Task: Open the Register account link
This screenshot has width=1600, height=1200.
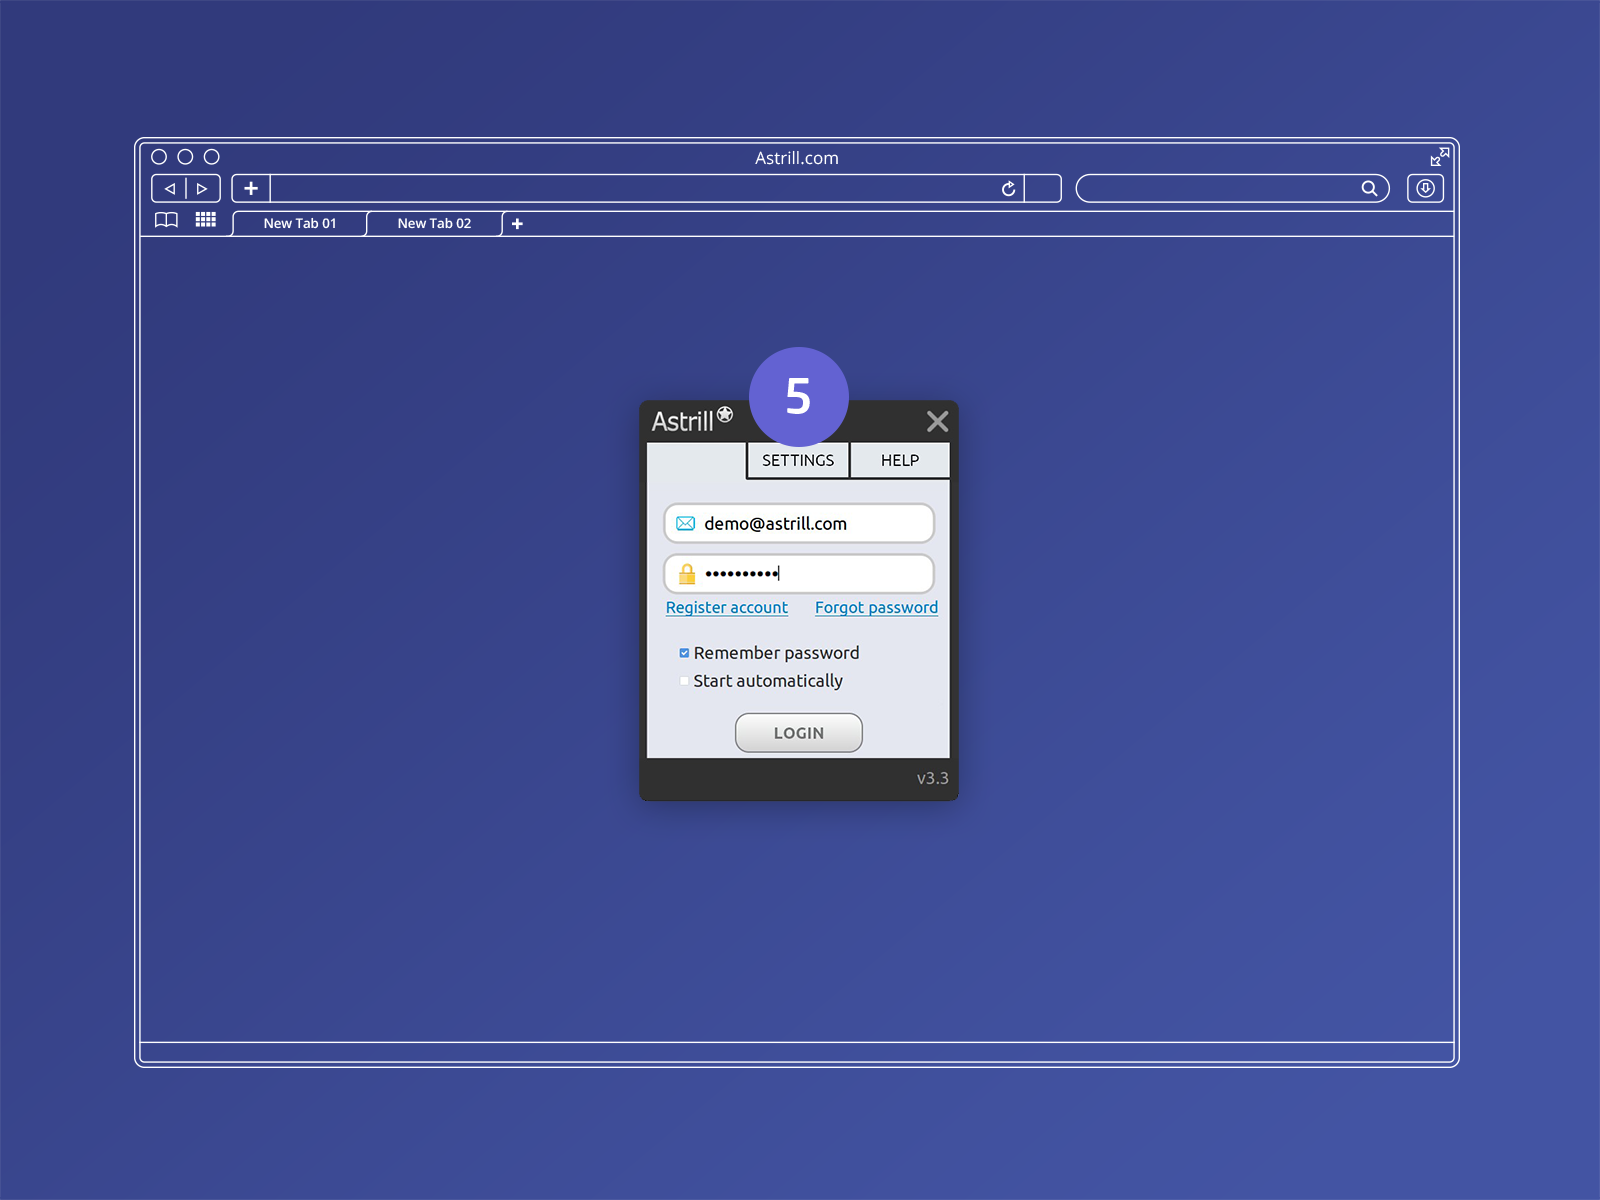Action: click(x=727, y=607)
